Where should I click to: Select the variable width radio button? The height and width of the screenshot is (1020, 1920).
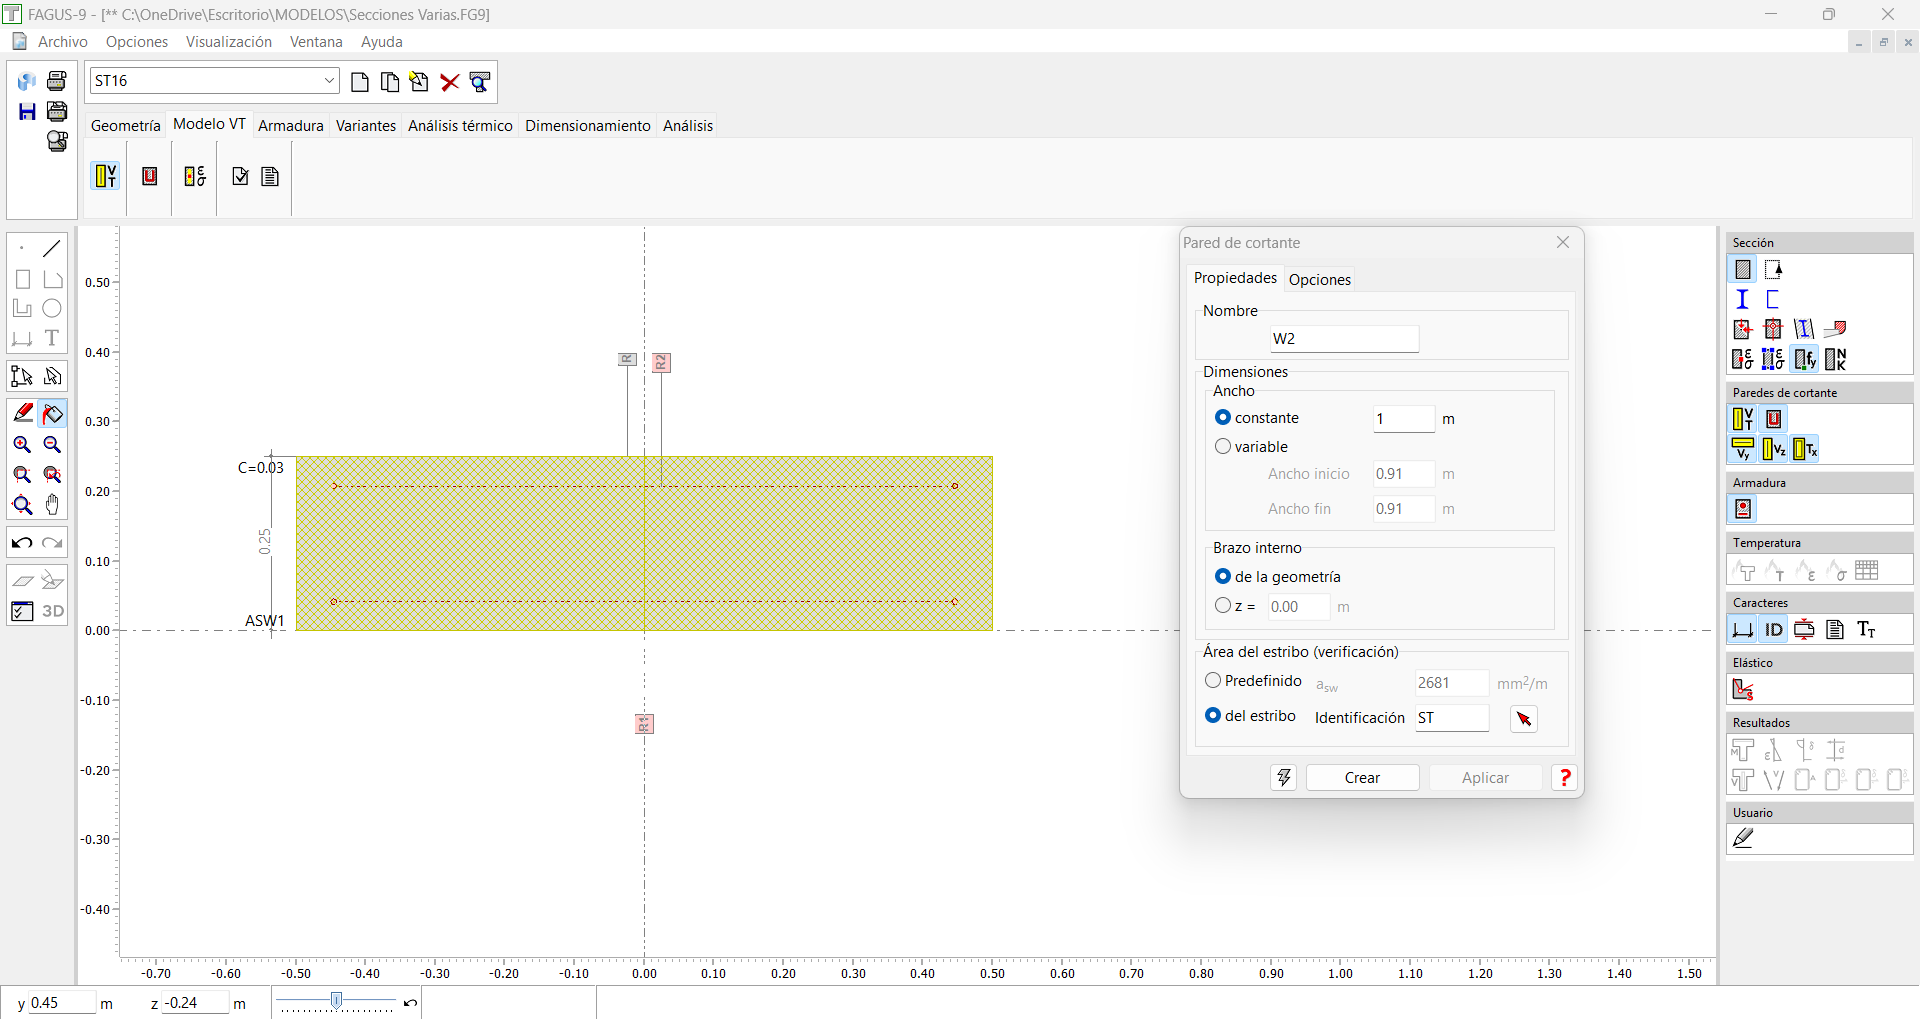1223,447
